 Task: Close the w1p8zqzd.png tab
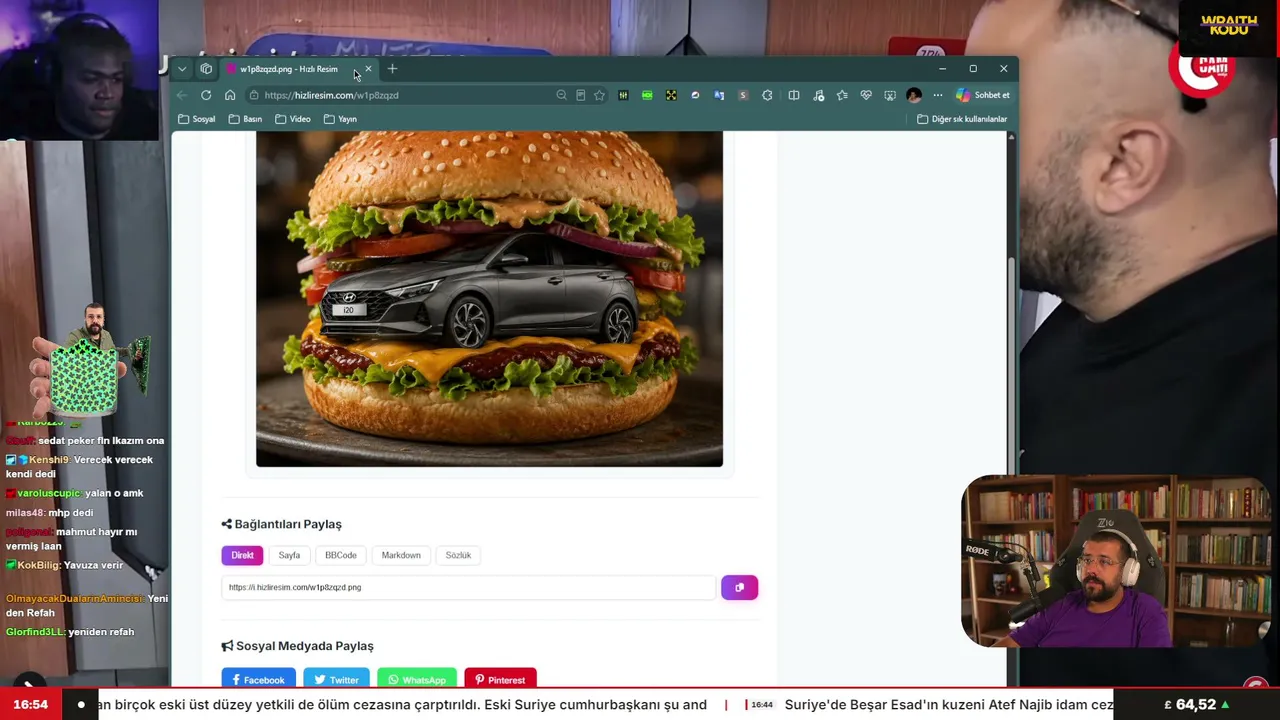click(368, 69)
